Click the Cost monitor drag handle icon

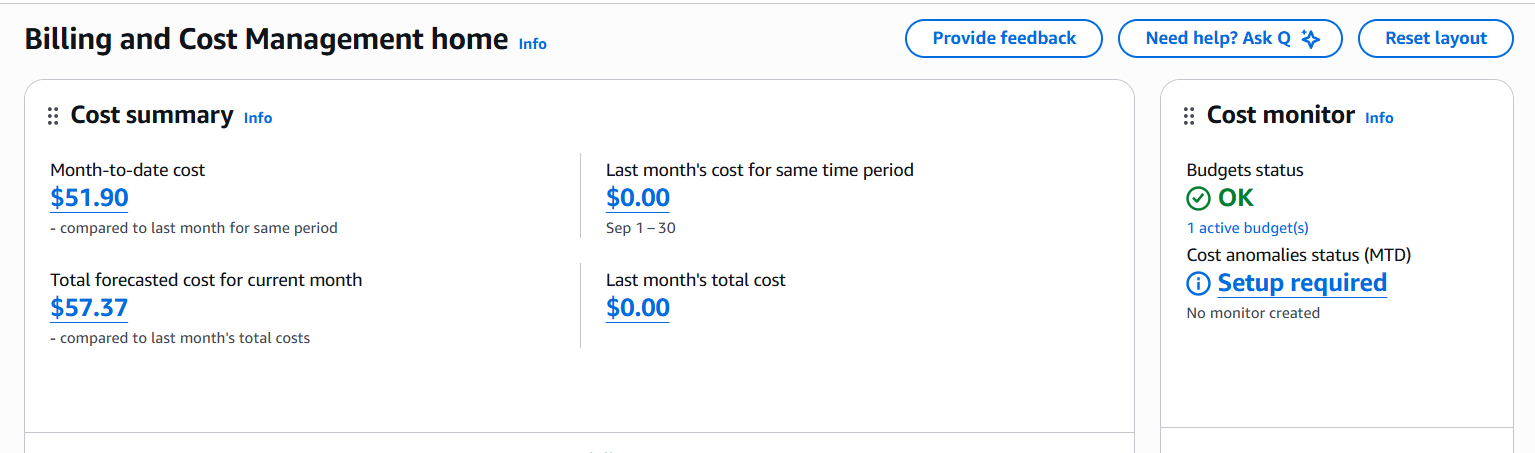tap(1189, 117)
